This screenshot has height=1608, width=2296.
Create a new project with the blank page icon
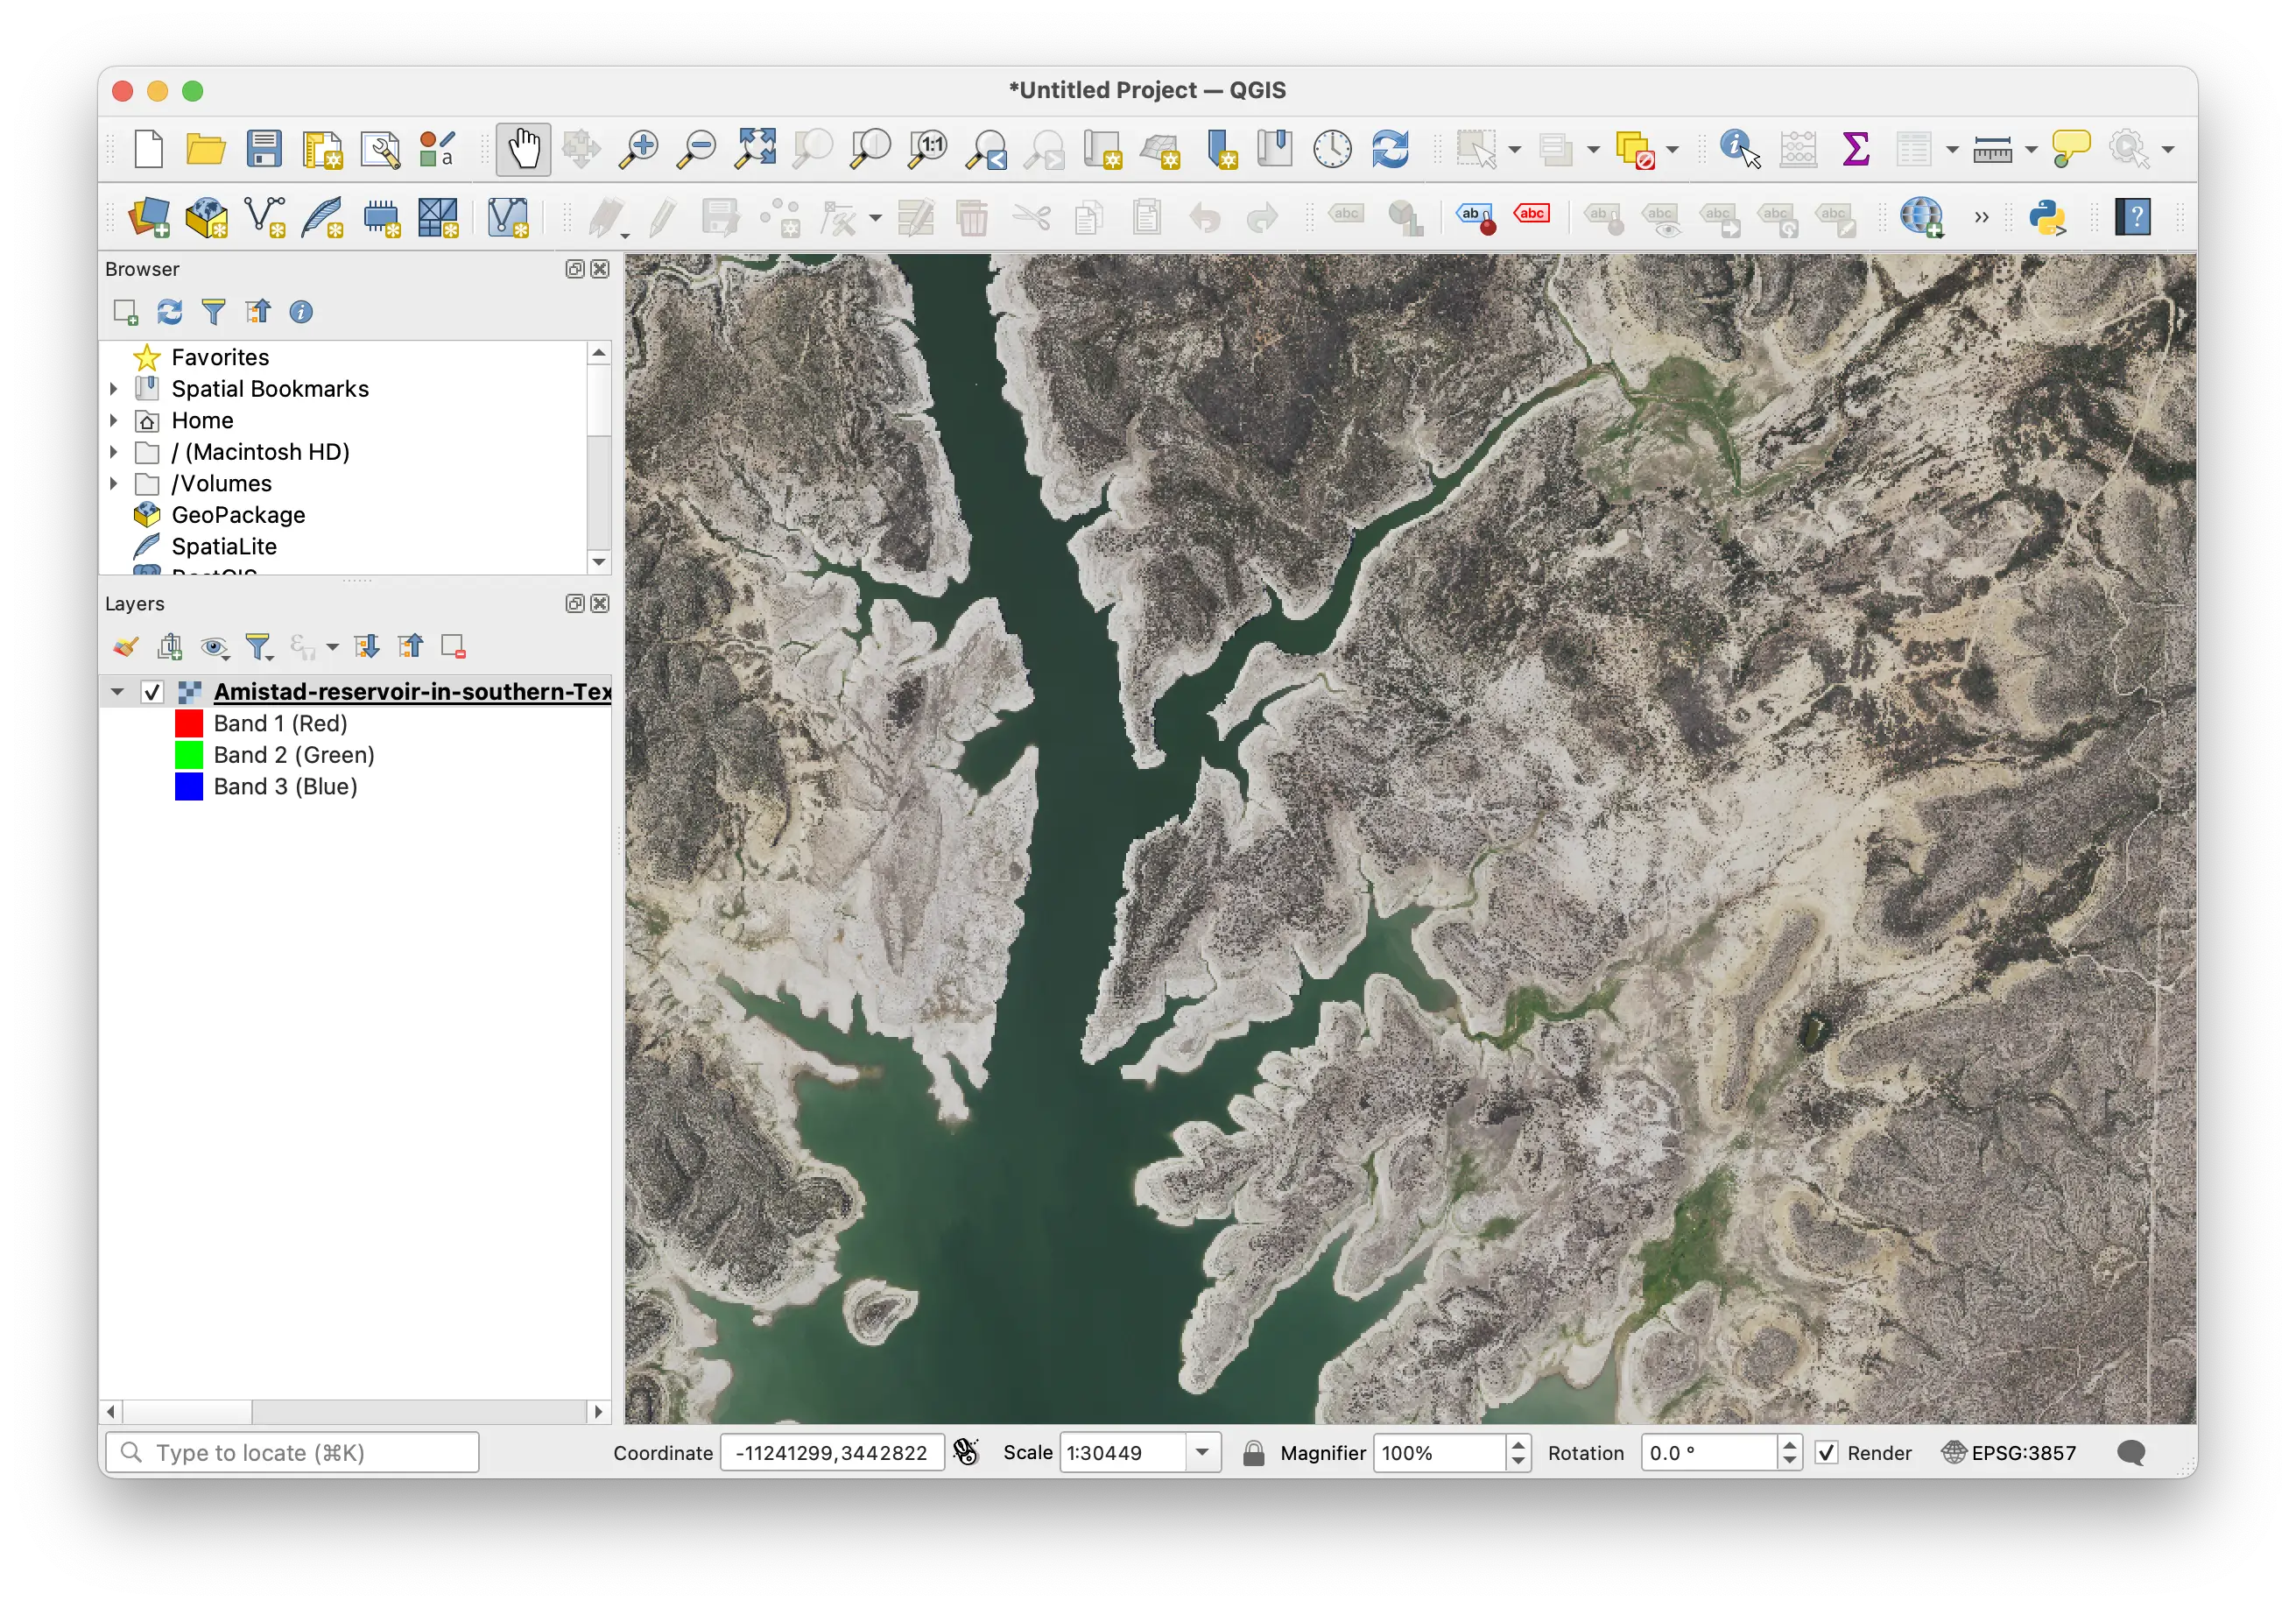pos(149,150)
